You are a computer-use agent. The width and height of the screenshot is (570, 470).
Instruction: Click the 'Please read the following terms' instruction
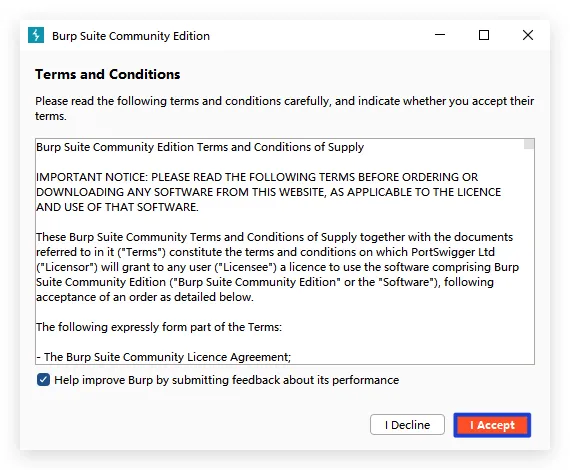pos(284,108)
